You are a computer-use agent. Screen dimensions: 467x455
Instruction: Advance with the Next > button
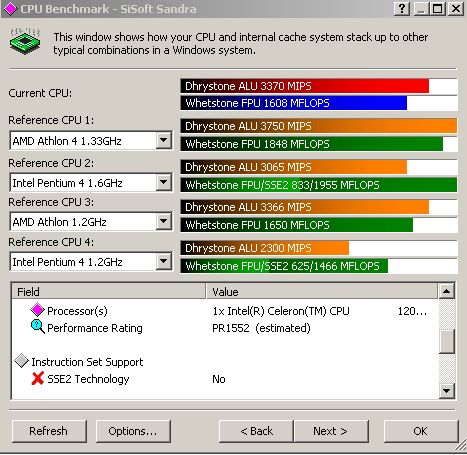click(331, 431)
